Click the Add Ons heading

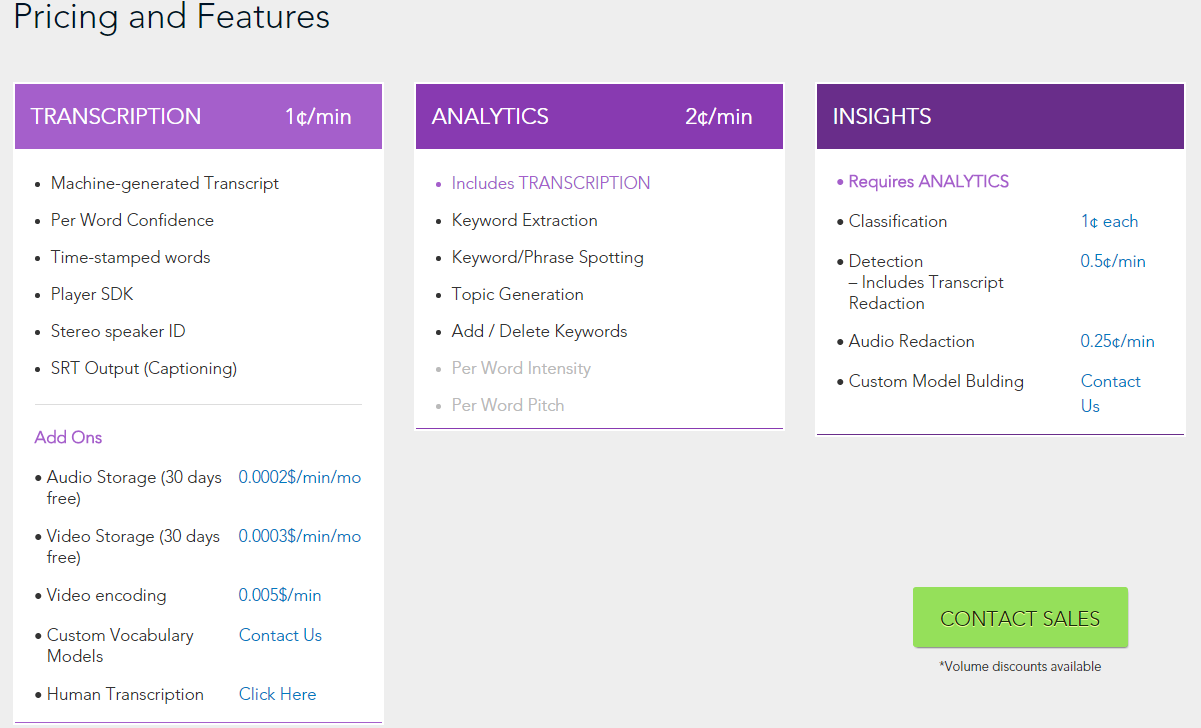(x=68, y=438)
